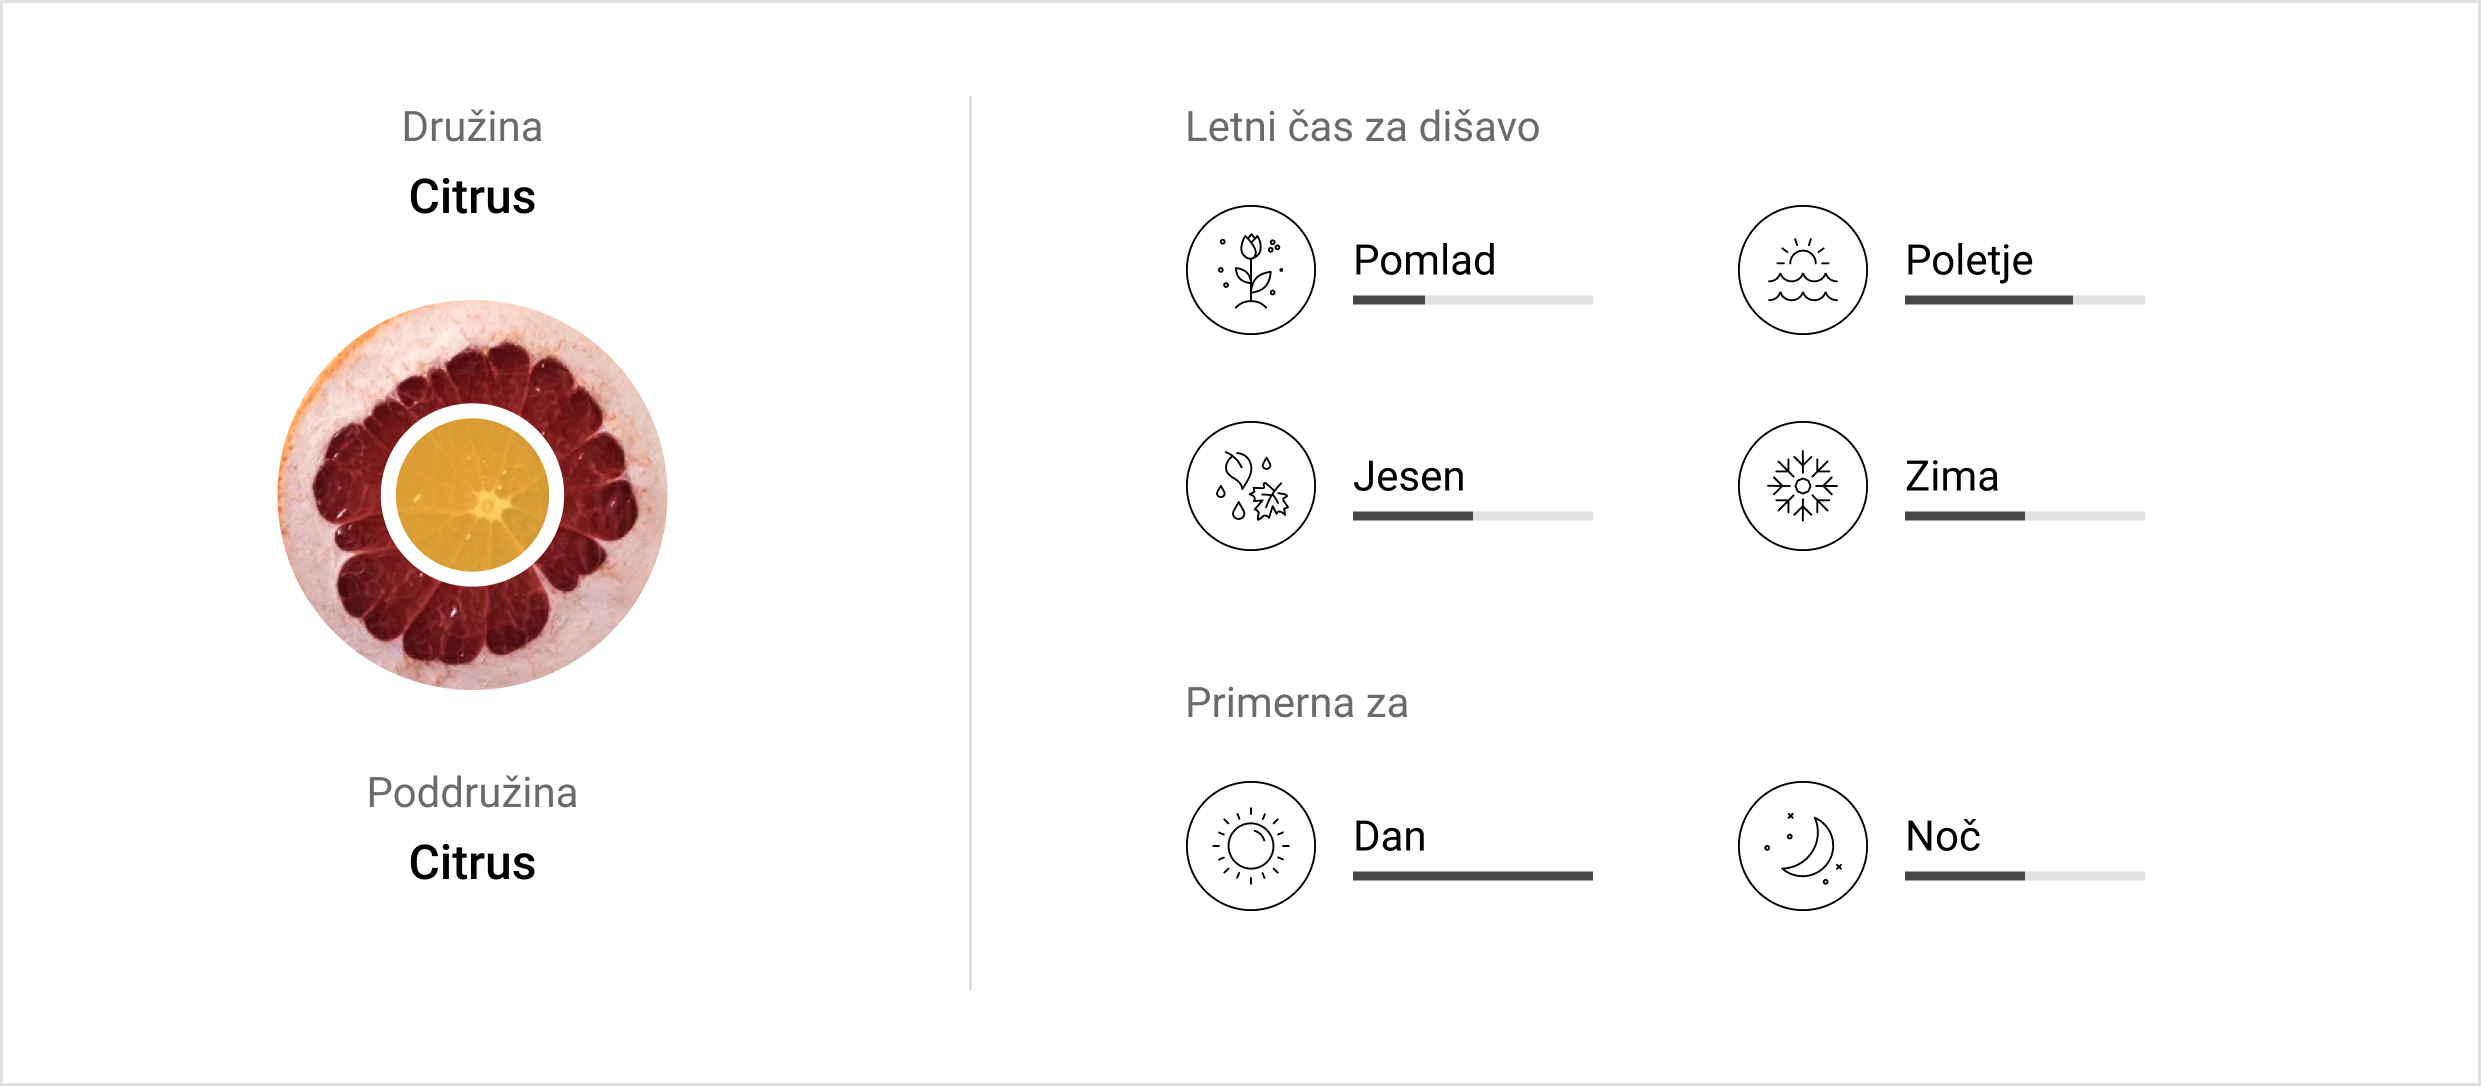
Task: Click the Citrus family name under Družina
Action: tap(472, 197)
